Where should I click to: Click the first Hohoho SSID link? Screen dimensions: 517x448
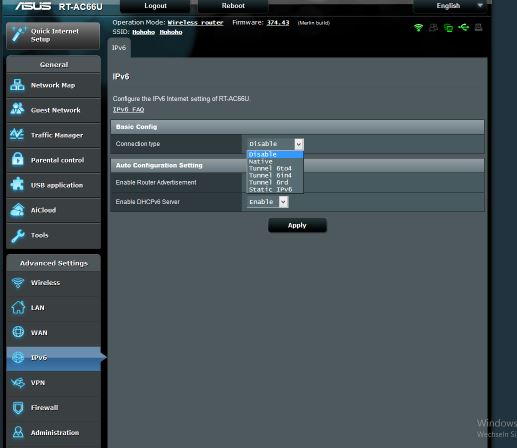tap(144, 32)
